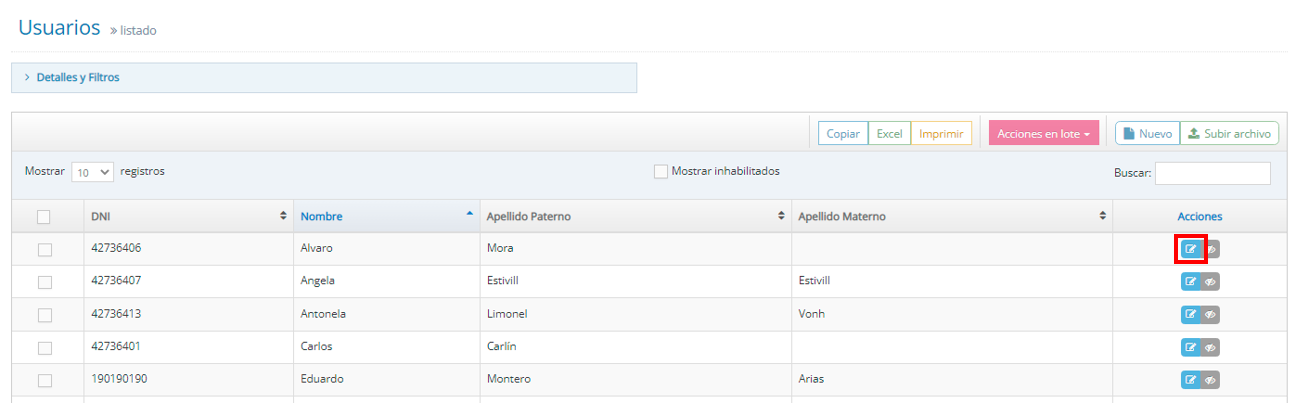Click the Nuevo button
This screenshot has height=415, width=1303.
pos(1147,134)
